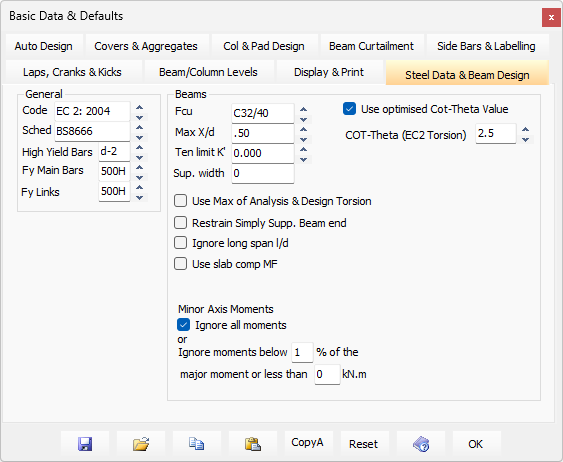The height and width of the screenshot is (462, 563).
Task: Click the Fcu field showing C32/40
Action: [263, 113]
